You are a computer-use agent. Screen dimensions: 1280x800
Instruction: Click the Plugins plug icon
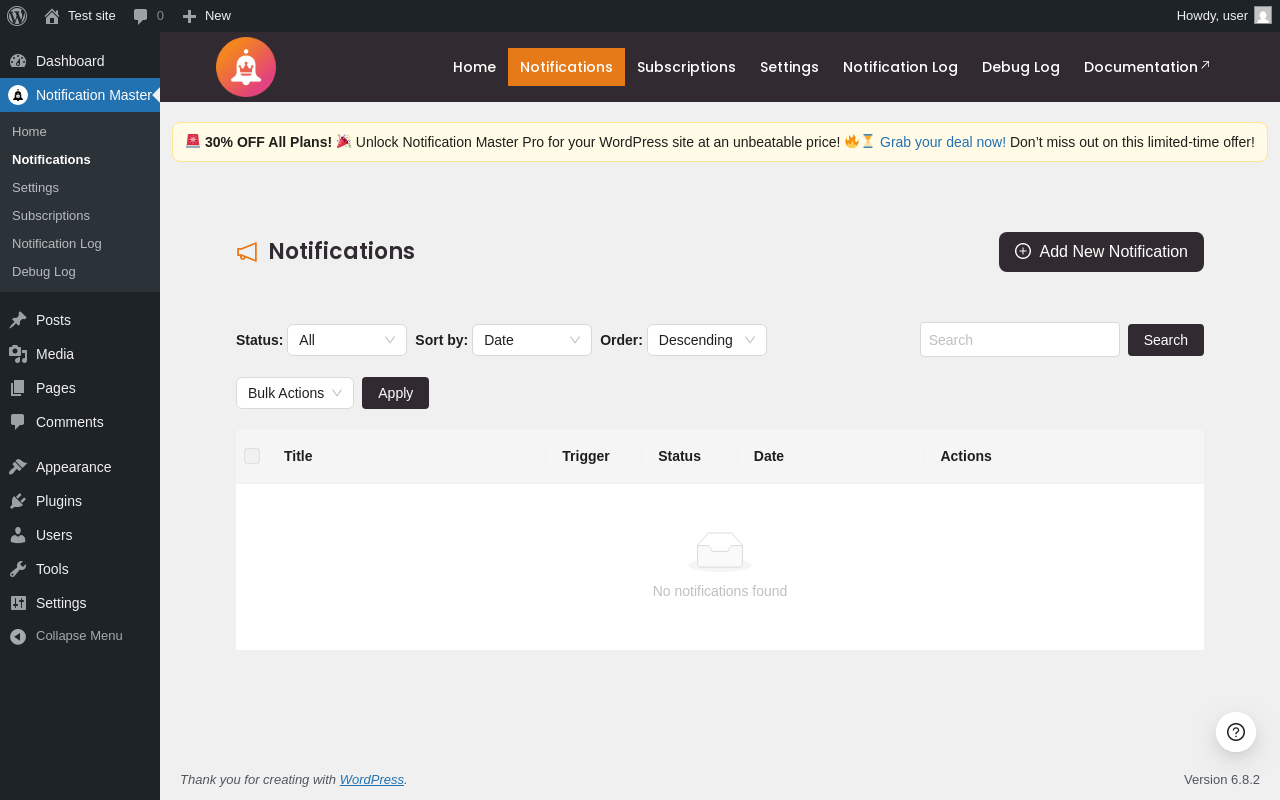(18, 501)
